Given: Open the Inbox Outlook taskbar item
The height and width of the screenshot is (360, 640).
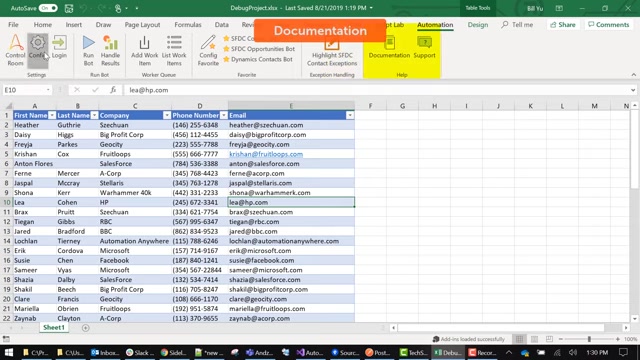Looking at the screenshot, I should (104, 352).
